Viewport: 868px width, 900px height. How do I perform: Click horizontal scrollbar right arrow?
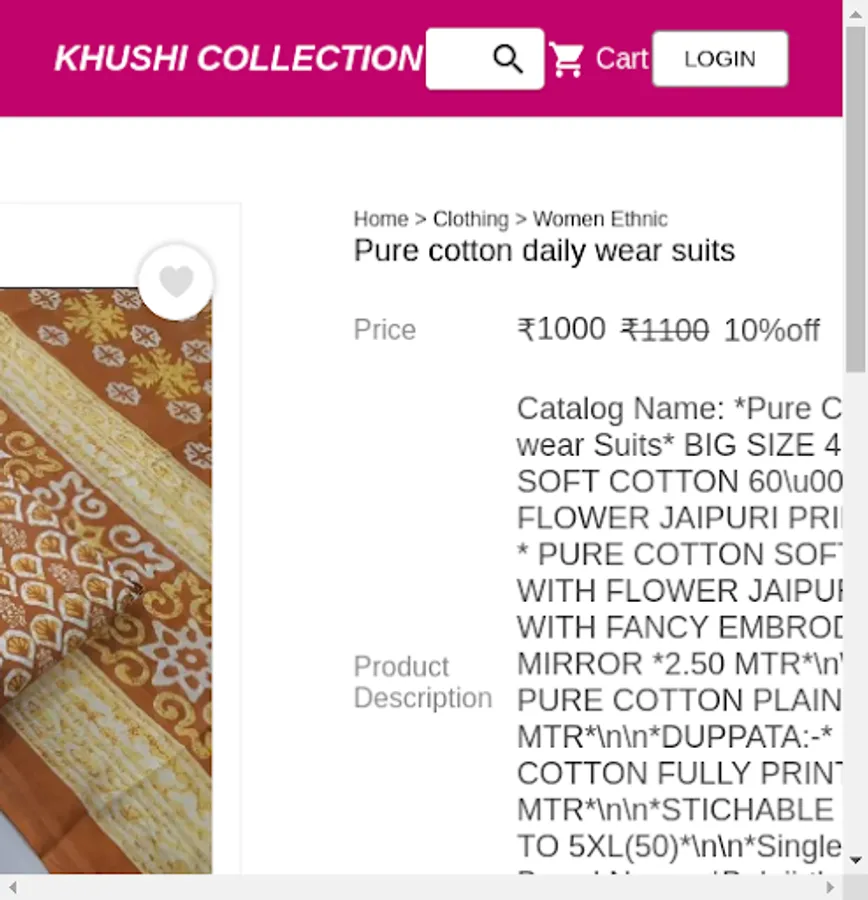coord(830,887)
